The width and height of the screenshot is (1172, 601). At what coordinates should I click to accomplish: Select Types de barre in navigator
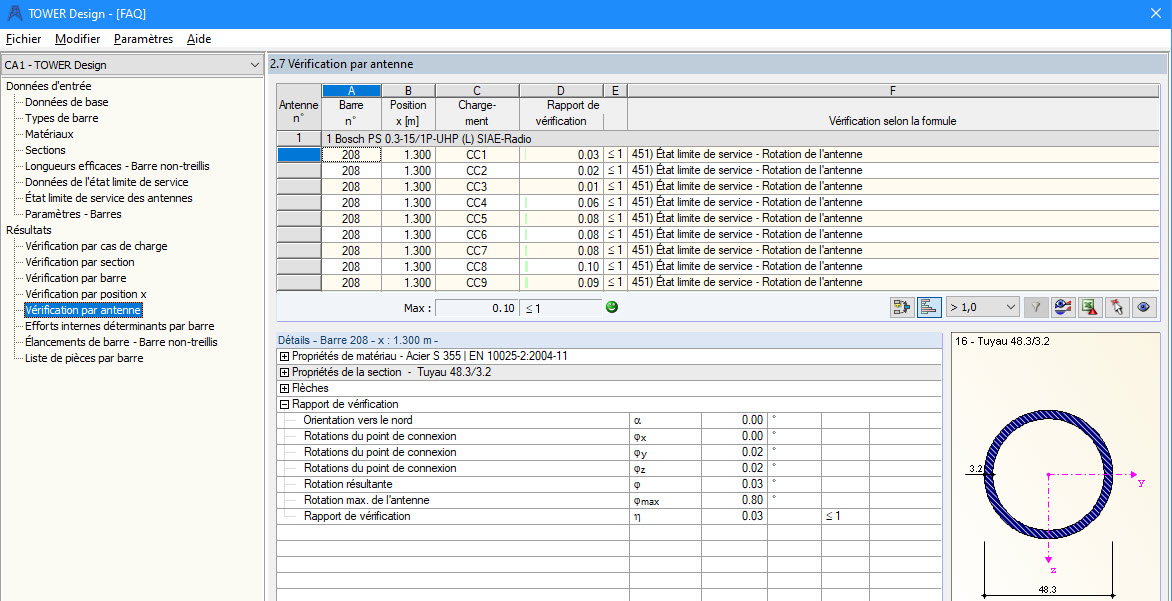tap(61, 118)
